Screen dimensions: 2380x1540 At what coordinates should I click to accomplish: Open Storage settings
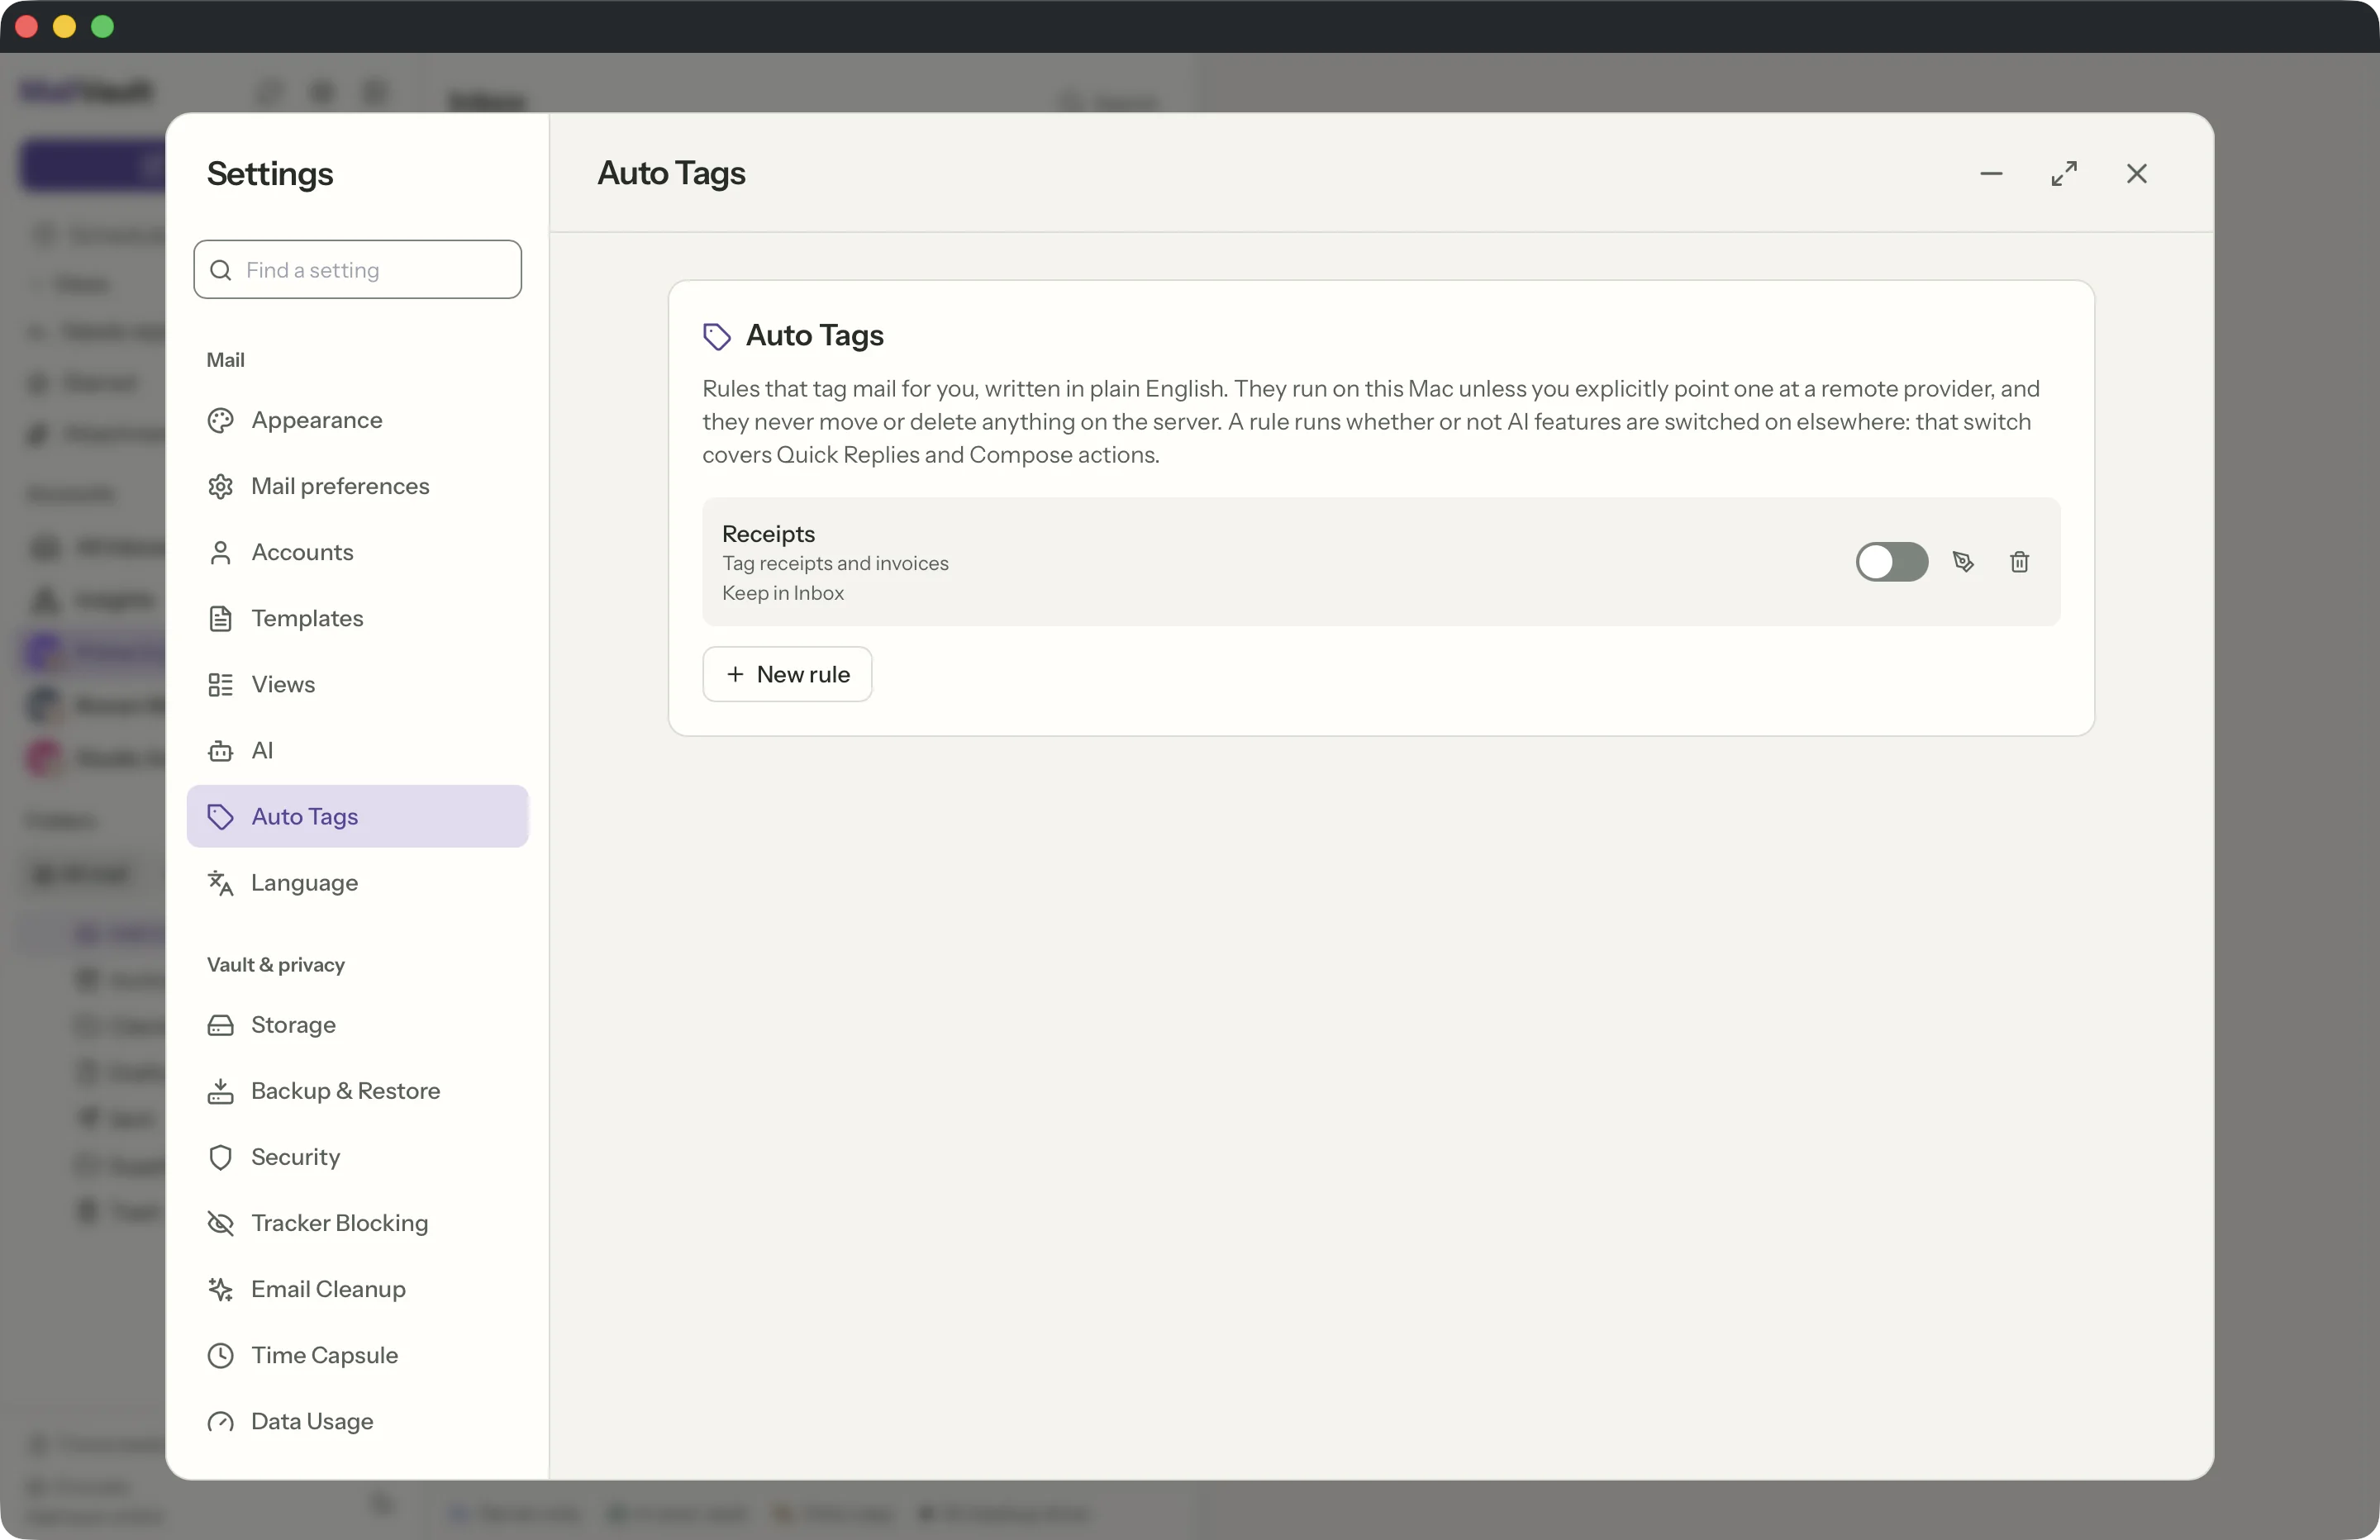pos(357,1025)
